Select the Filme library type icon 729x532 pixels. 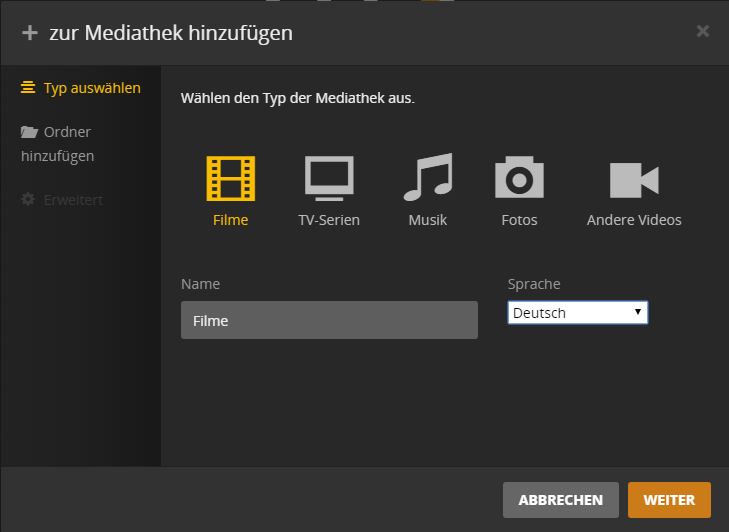click(x=231, y=179)
